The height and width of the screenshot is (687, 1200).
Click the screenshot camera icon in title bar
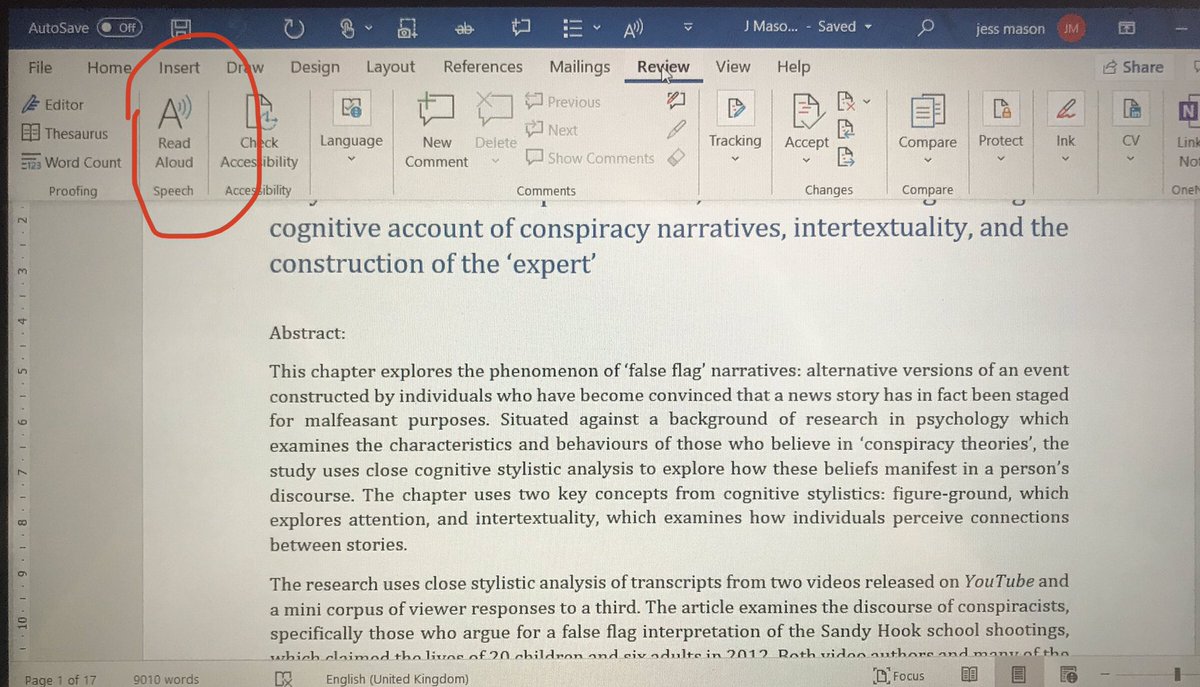pyautogui.click(x=408, y=28)
